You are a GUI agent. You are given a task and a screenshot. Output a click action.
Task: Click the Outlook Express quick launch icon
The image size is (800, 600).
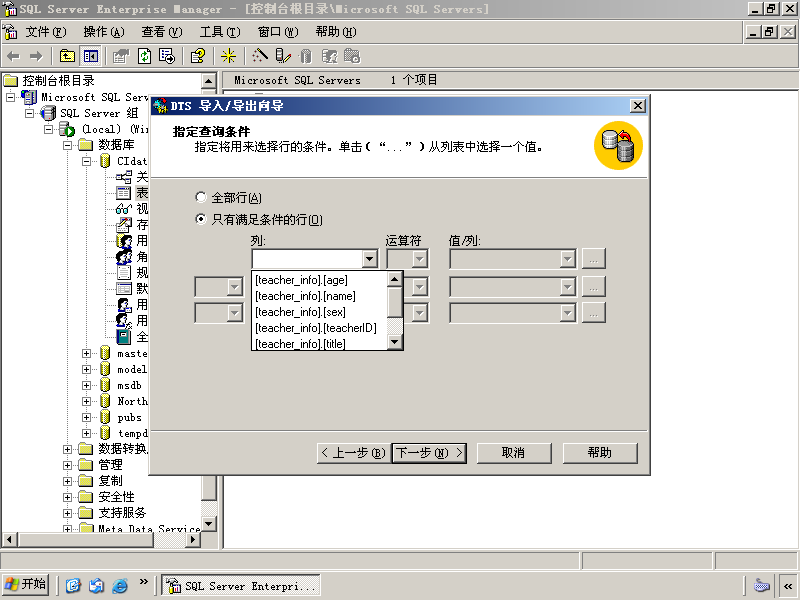click(x=96, y=585)
